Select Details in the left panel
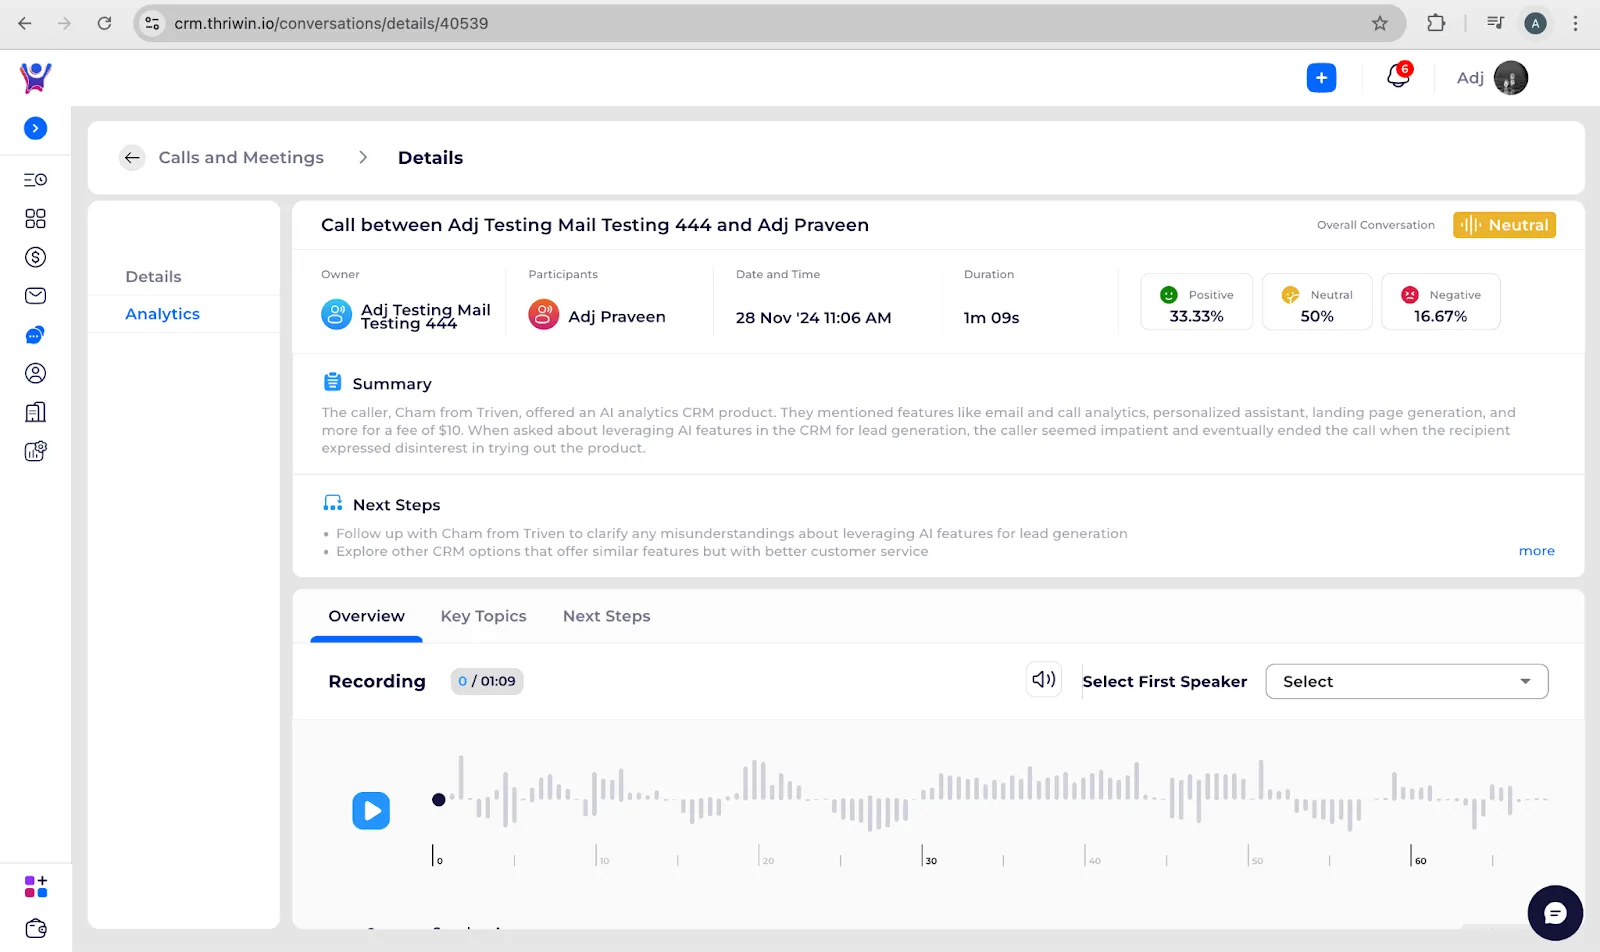Image resolution: width=1600 pixels, height=952 pixels. 153,277
